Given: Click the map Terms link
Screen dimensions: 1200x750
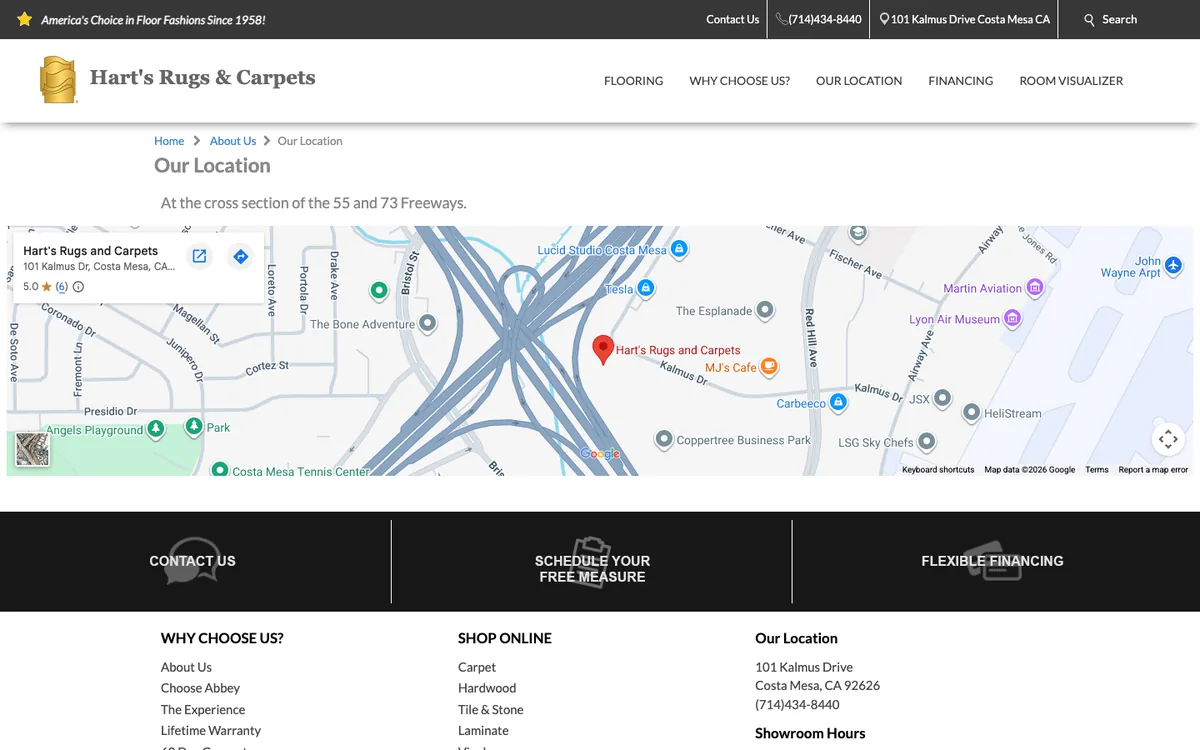Looking at the screenshot, I should (x=1097, y=470).
